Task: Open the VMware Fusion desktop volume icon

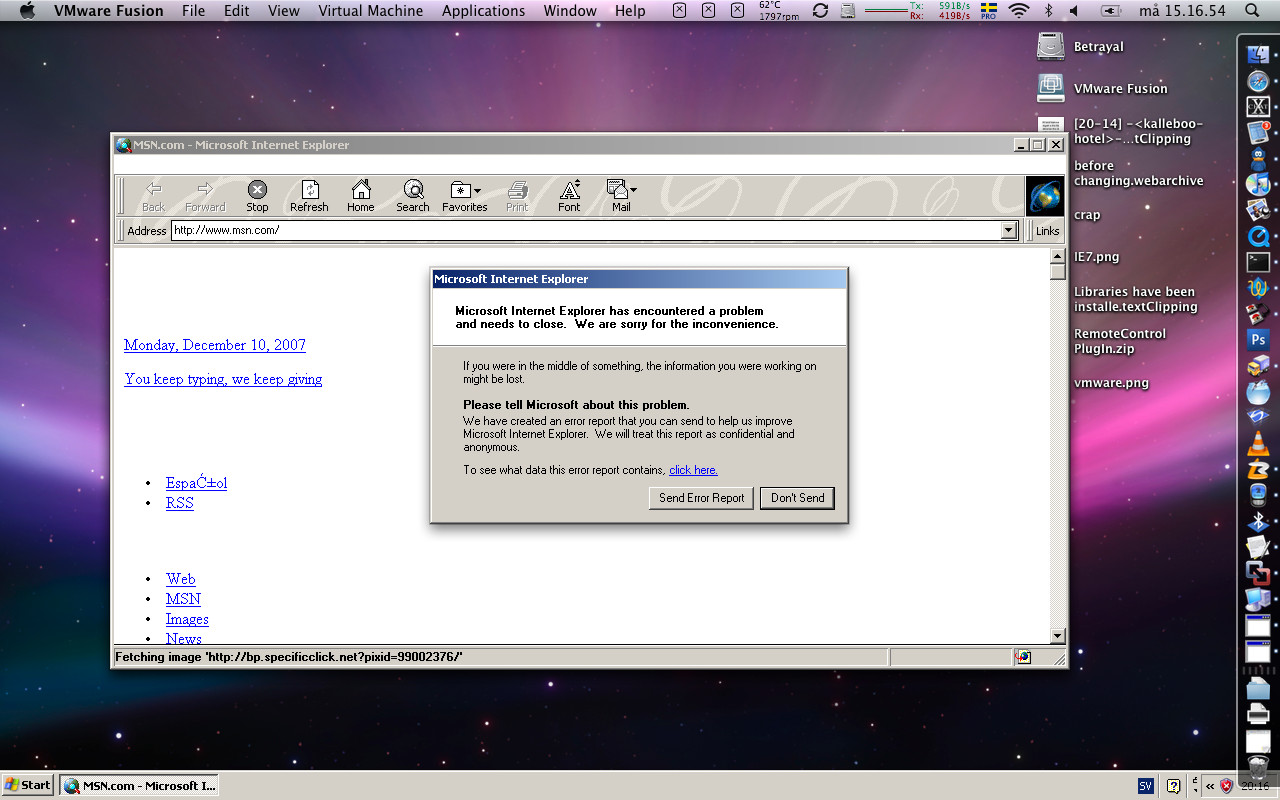Action: coord(1051,88)
